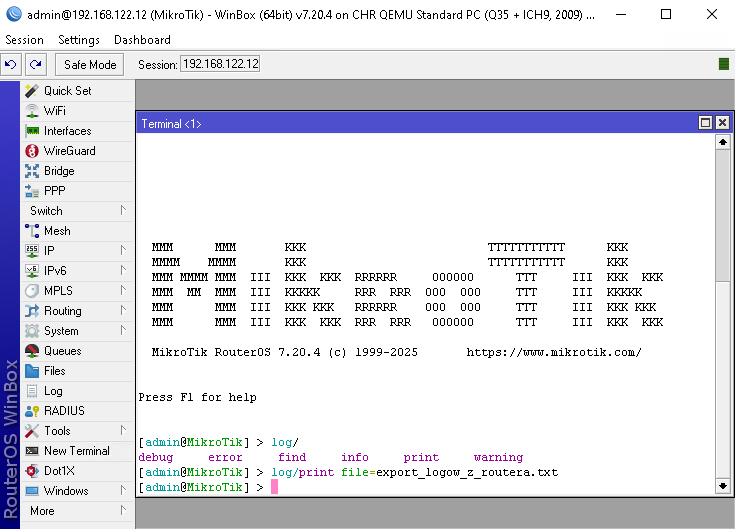The height and width of the screenshot is (529, 735).
Task: Open the Log icon
Action: [x=32, y=391]
